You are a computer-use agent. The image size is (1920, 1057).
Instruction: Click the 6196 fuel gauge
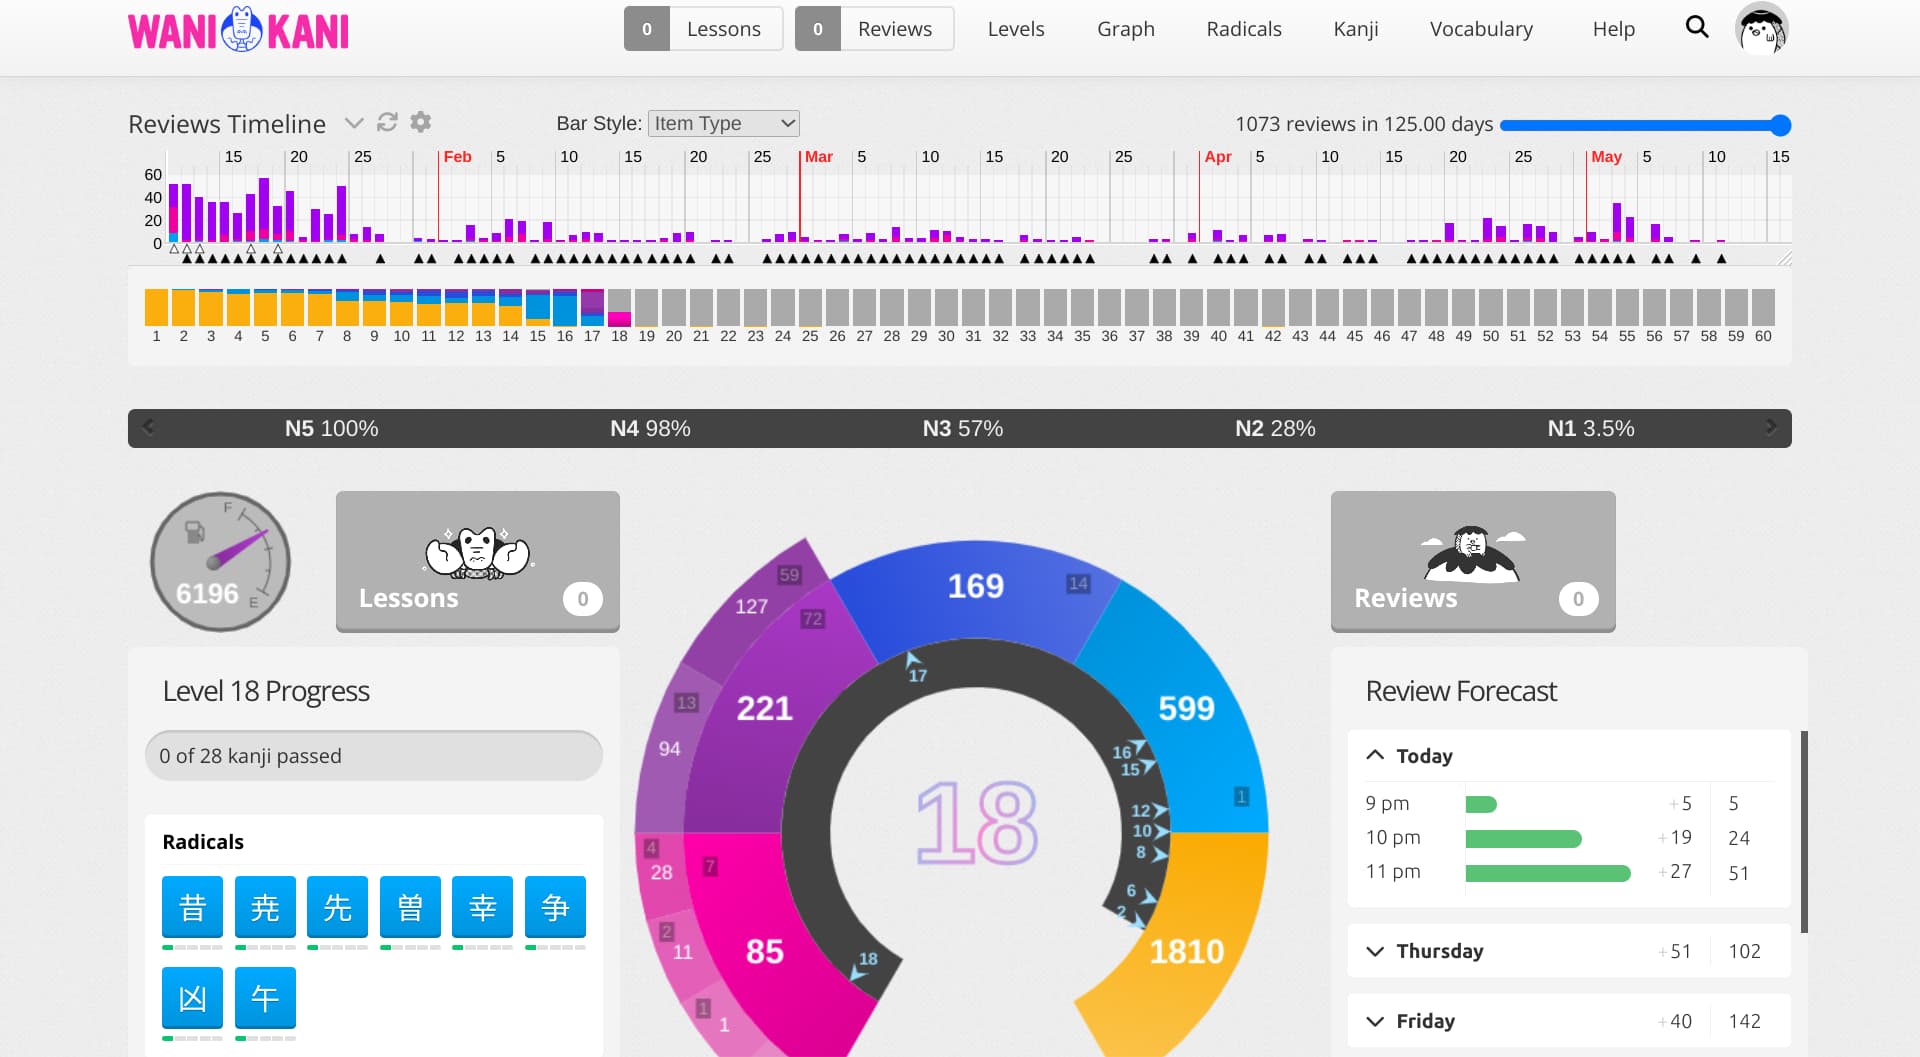coord(220,561)
